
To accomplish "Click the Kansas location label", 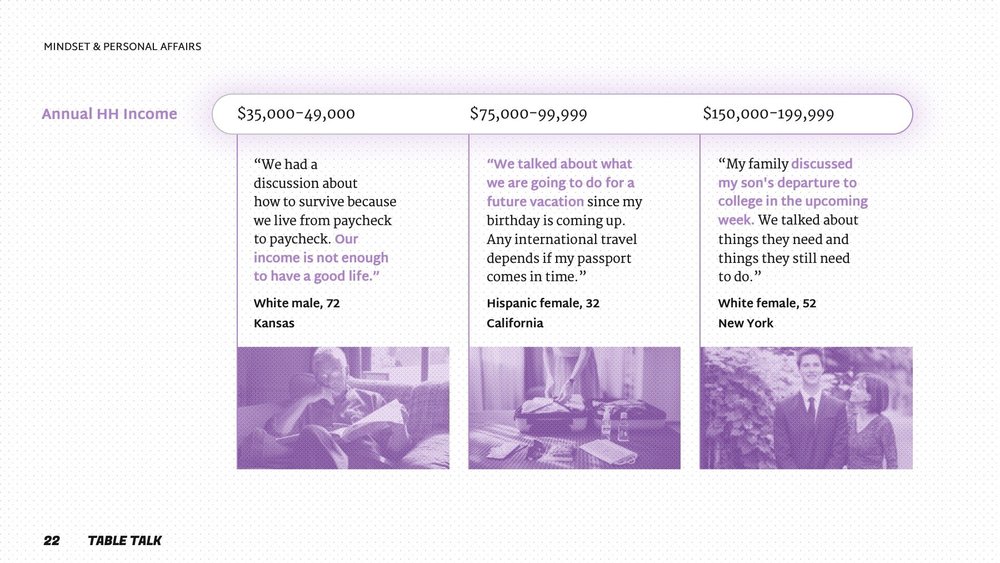I will (274, 323).
